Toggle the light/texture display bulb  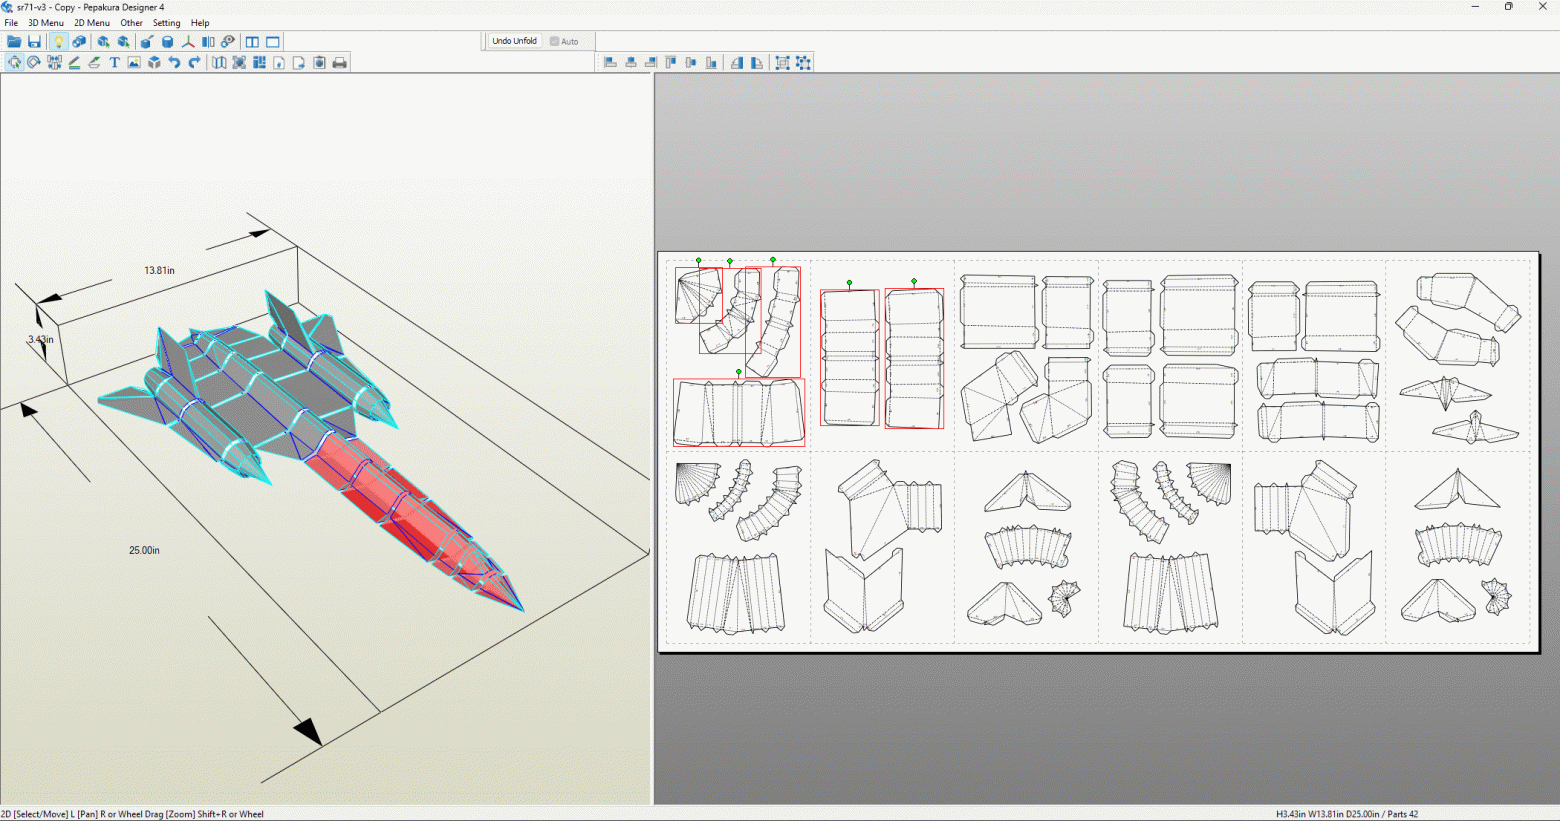[59, 41]
